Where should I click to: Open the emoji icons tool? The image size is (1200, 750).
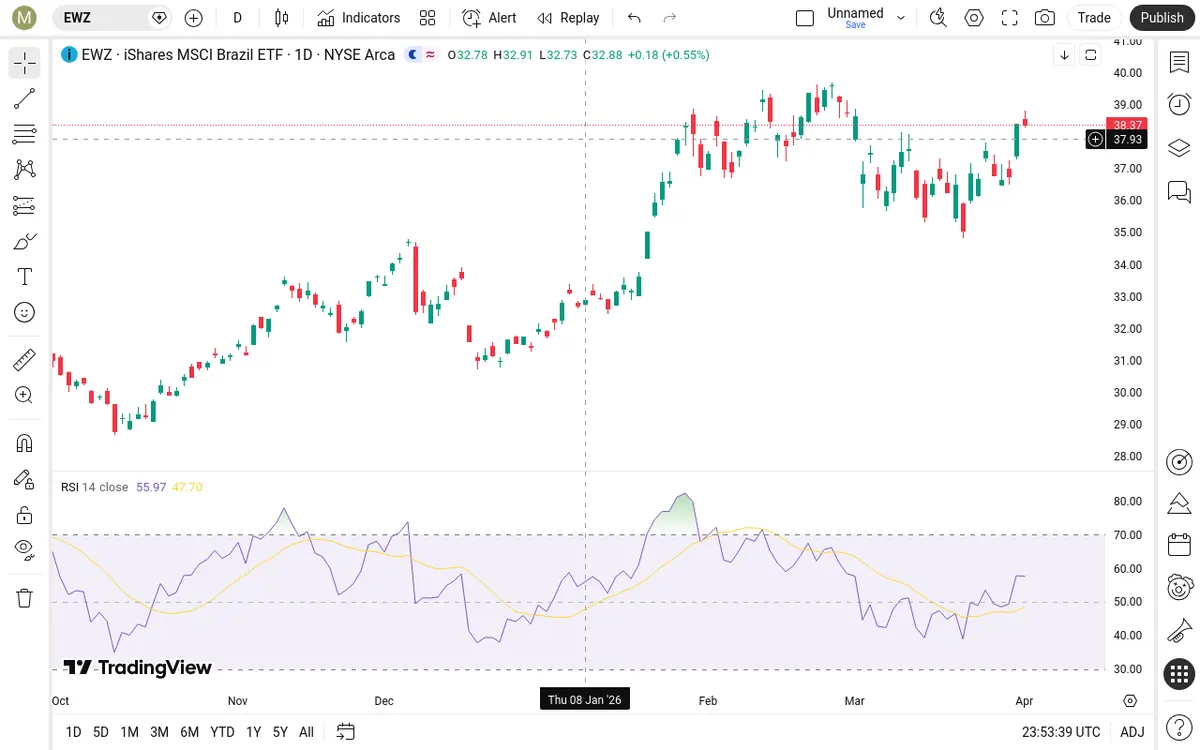coord(25,313)
